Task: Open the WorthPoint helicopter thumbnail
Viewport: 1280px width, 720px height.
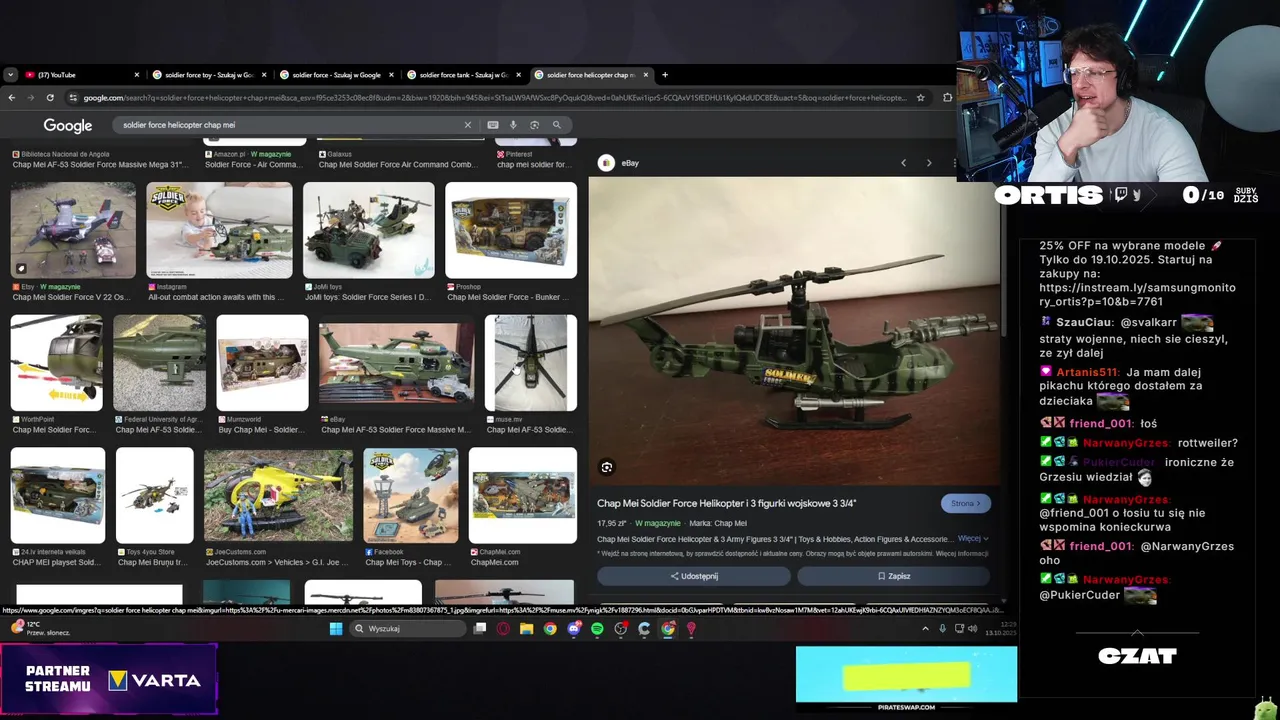Action: click(56, 363)
